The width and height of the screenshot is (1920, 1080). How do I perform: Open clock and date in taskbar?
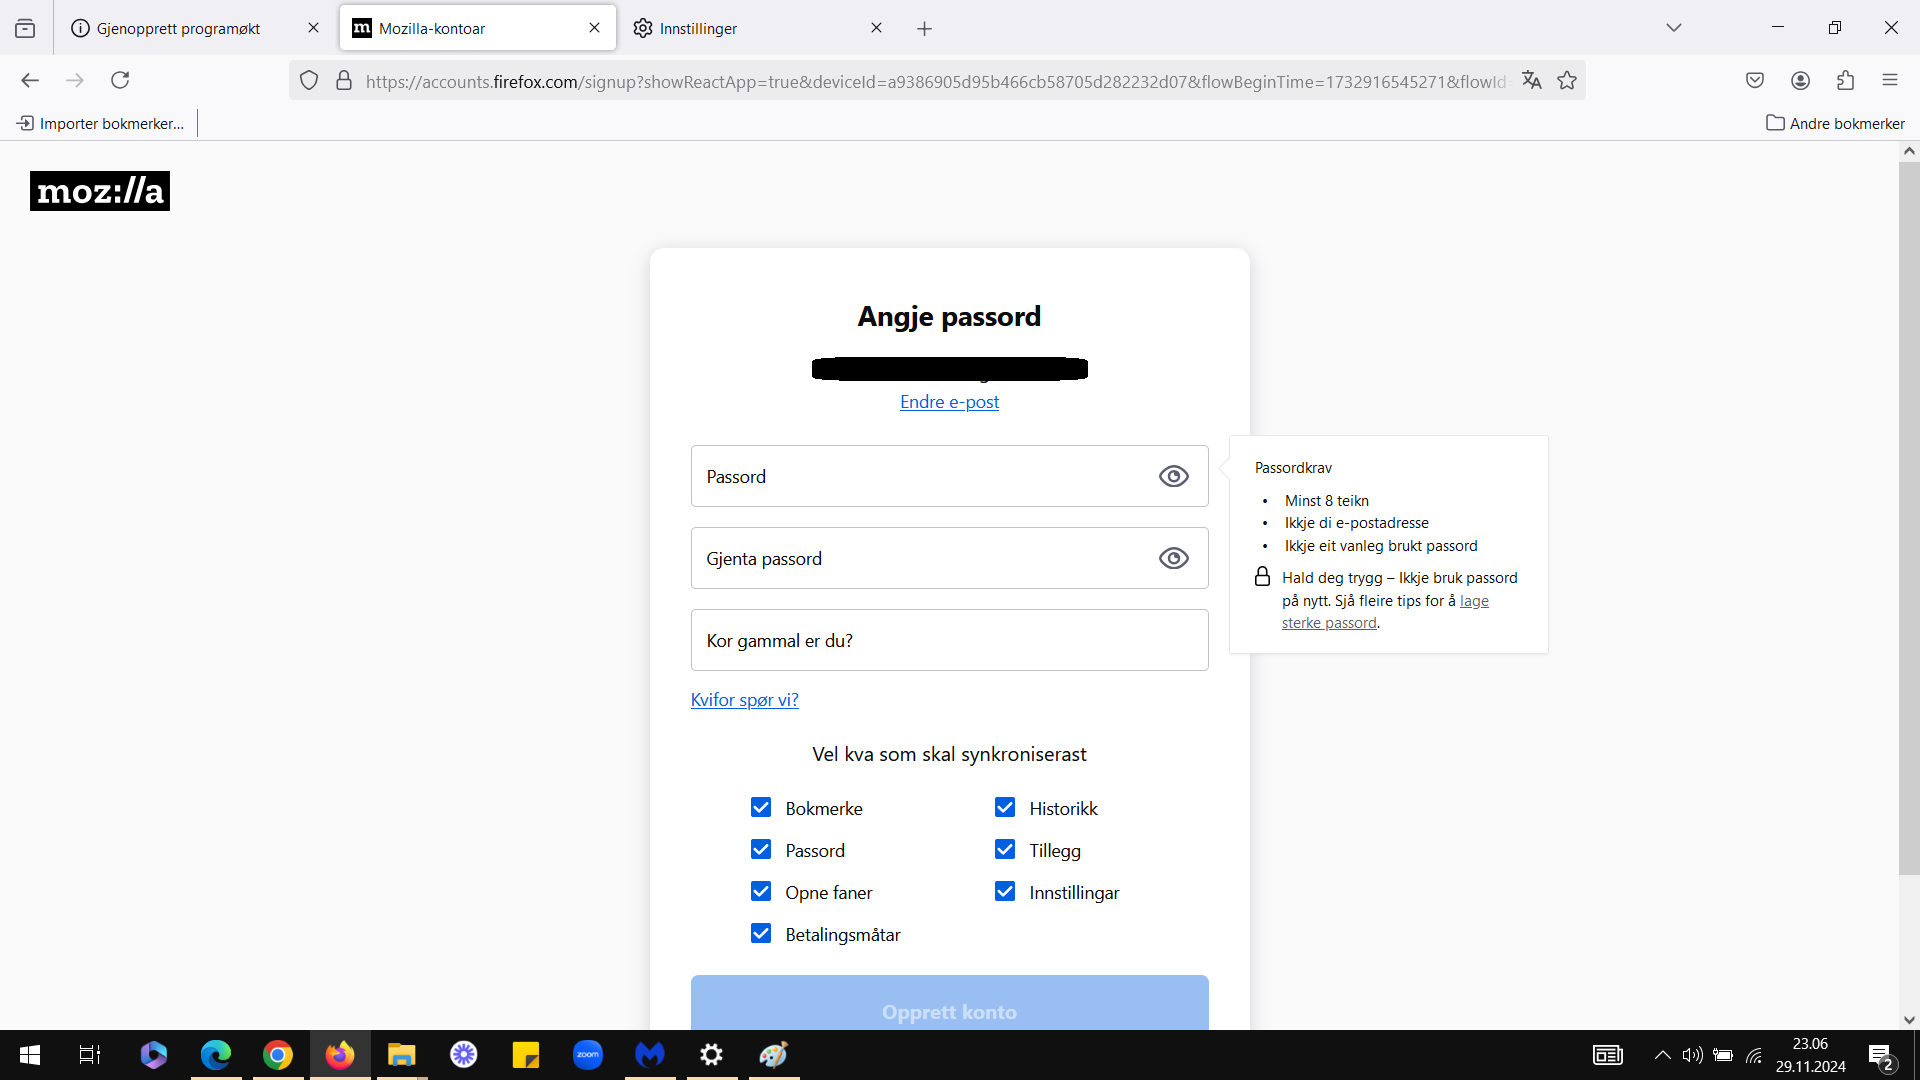coord(1810,1055)
